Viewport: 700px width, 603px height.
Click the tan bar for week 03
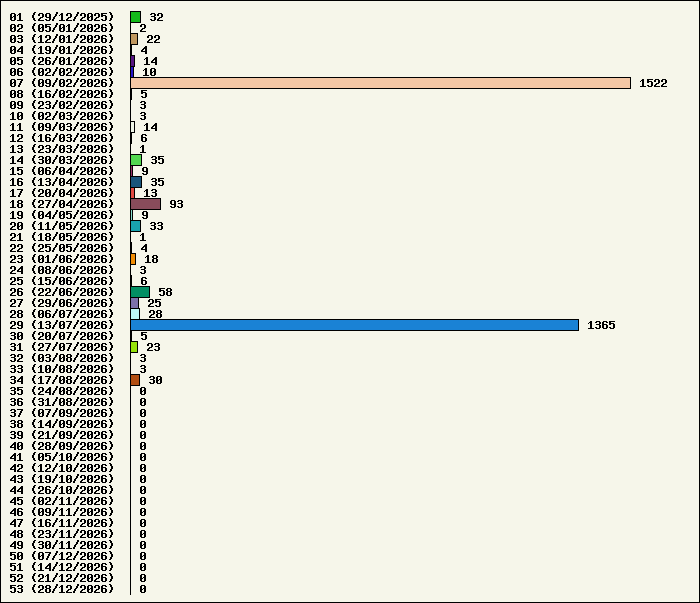click(134, 39)
